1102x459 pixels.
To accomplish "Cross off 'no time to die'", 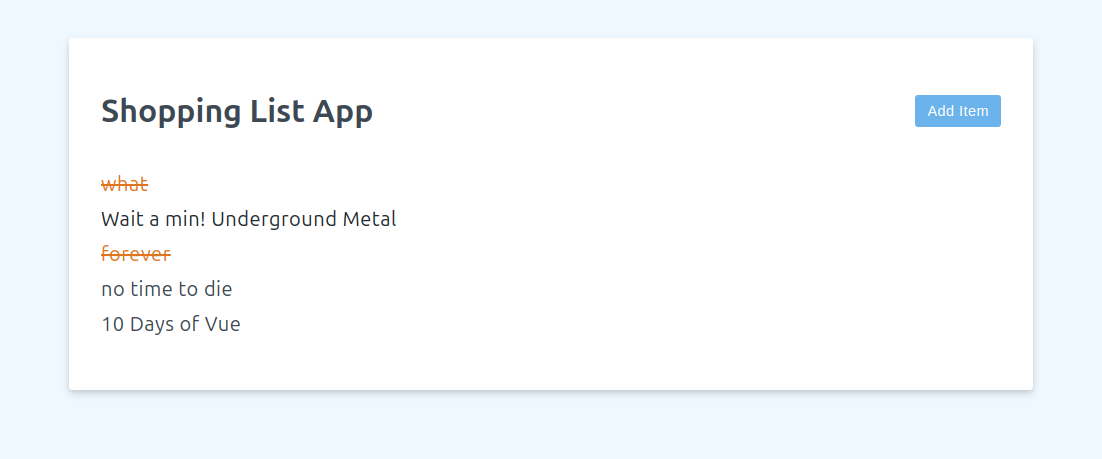I will click(x=166, y=289).
